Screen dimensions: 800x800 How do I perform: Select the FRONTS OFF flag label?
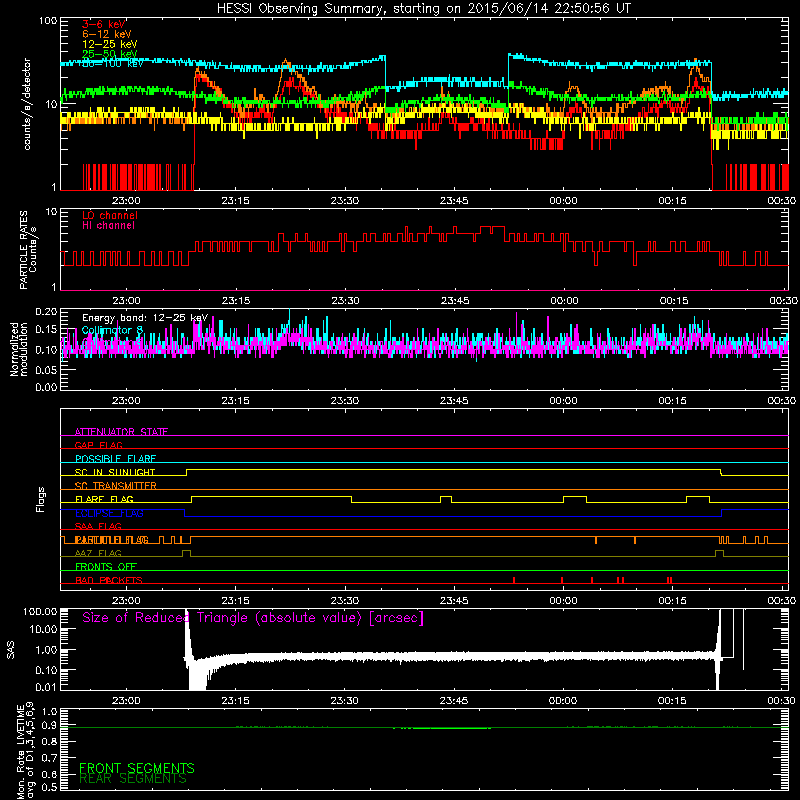coord(106,566)
